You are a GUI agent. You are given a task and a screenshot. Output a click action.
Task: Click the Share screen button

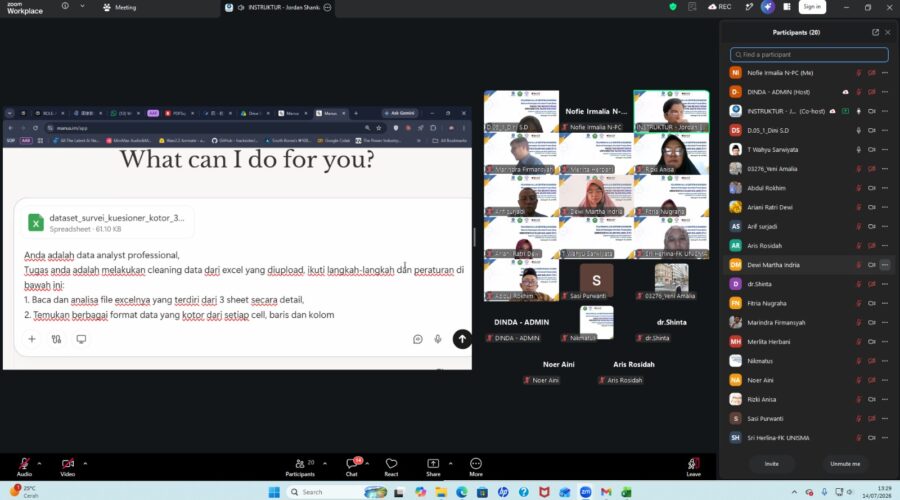(433, 467)
